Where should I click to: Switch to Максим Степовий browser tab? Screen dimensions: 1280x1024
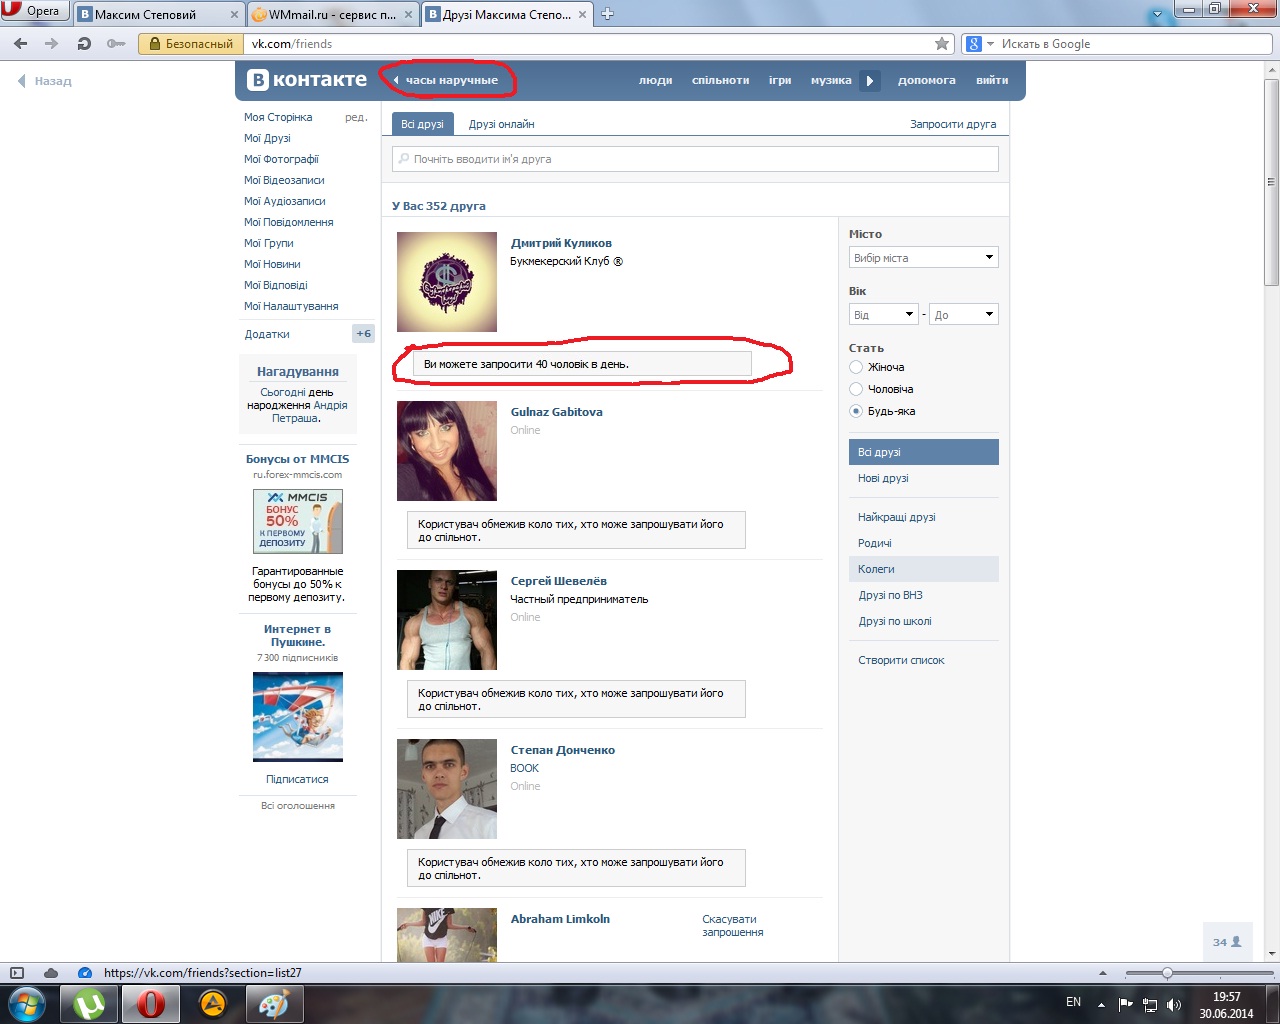158,14
